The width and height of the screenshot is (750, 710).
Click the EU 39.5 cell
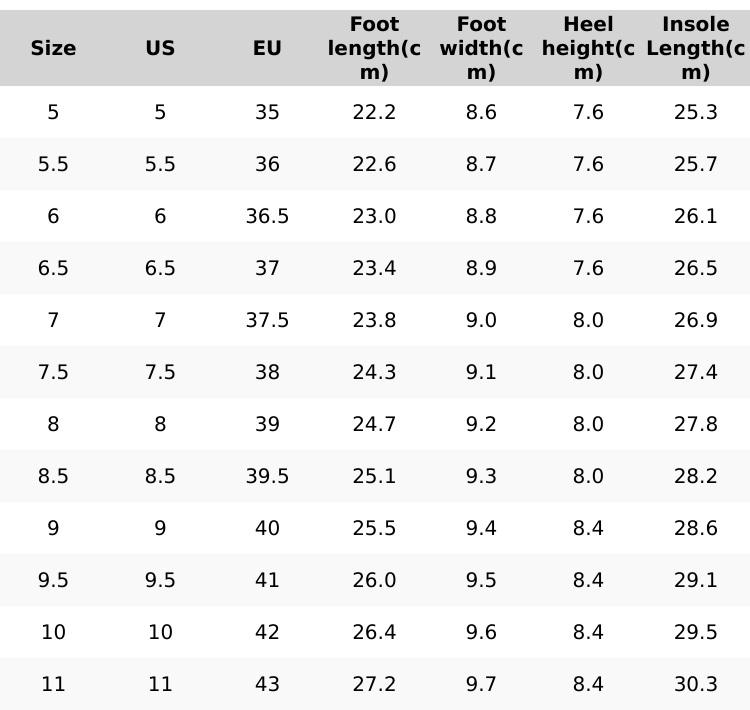[267, 476]
